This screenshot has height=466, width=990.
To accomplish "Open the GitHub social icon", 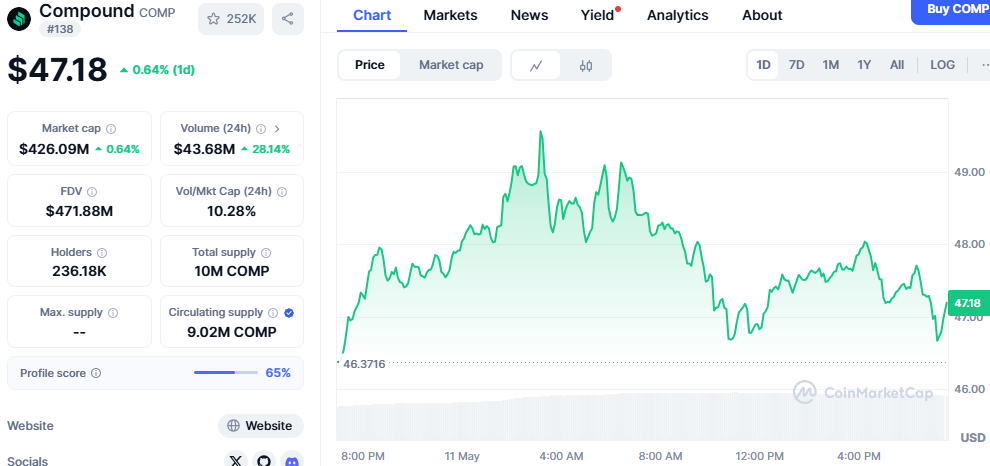I will [x=264, y=460].
